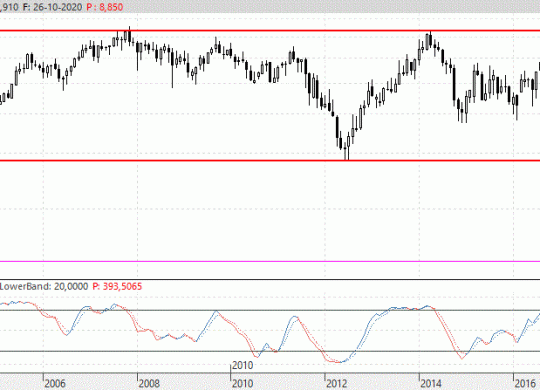
Task: Click the oscillator's upper band gray line
Action: [270, 310]
